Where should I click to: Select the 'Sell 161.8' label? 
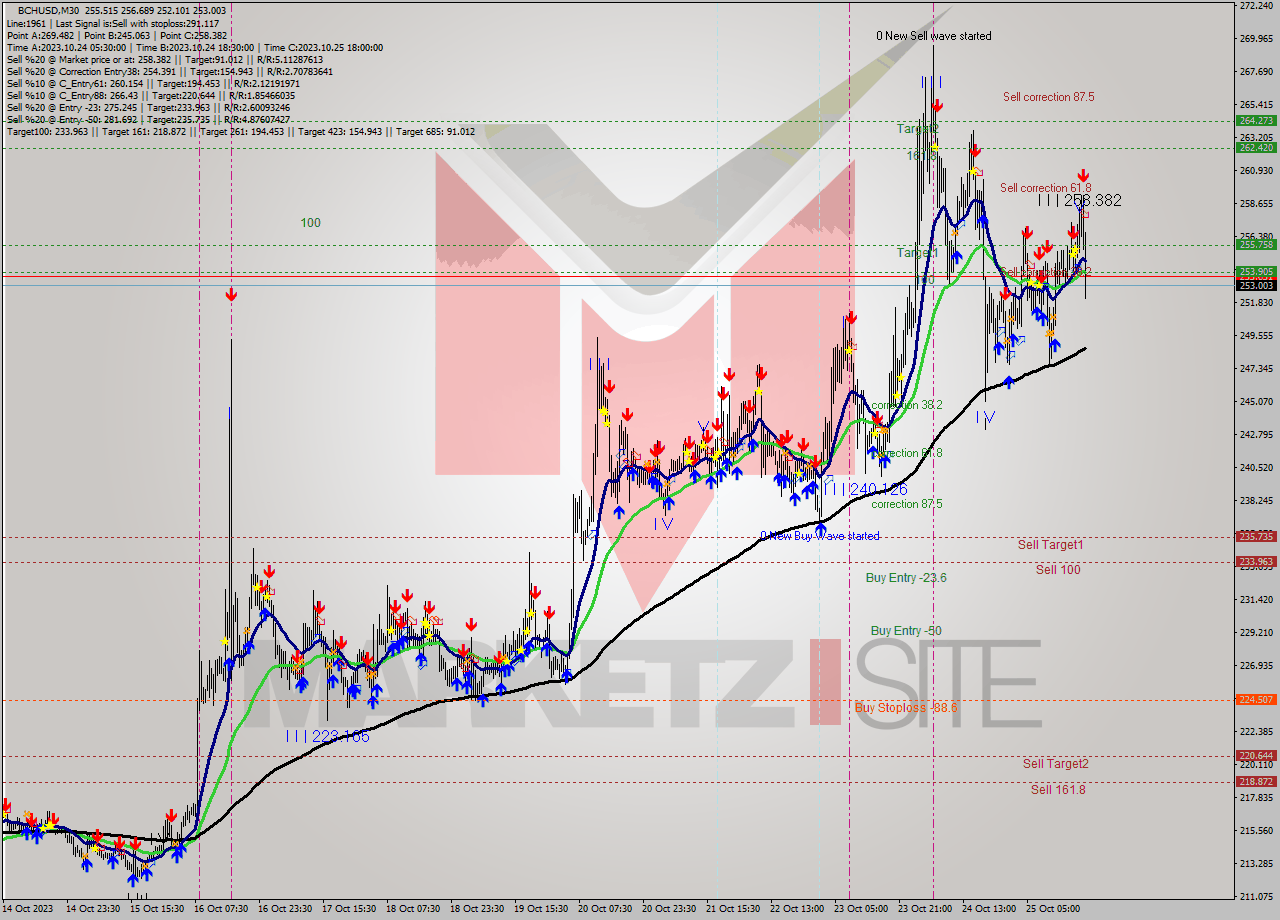(x=1058, y=790)
